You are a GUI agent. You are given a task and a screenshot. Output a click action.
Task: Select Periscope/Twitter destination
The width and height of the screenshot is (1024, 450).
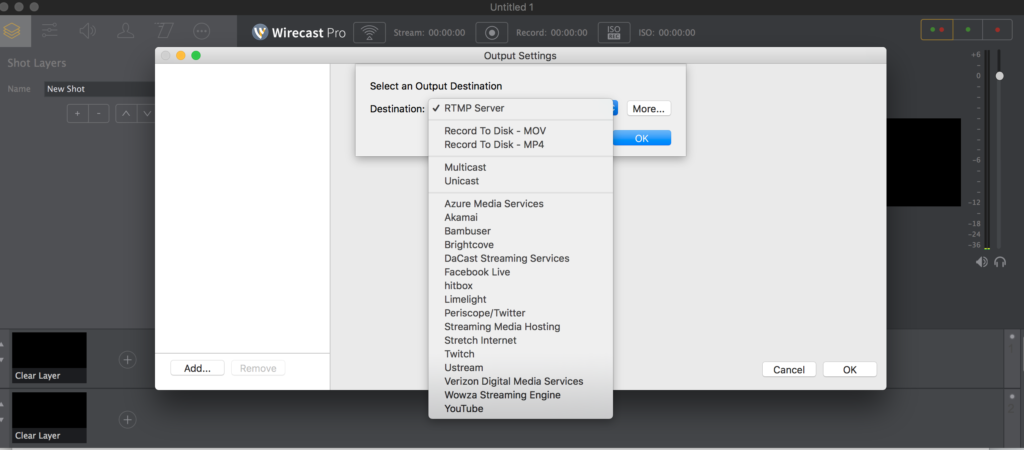pyautogui.click(x=520, y=313)
